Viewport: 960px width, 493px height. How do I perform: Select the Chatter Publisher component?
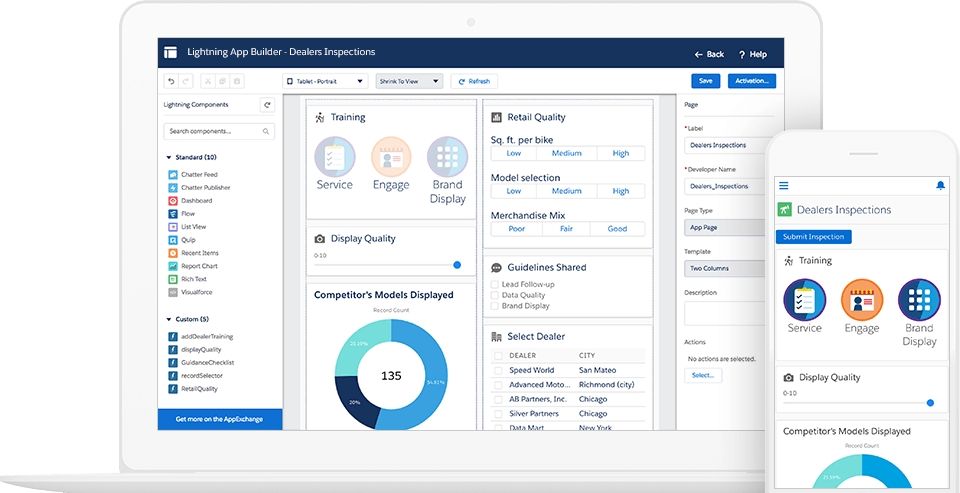point(200,187)
